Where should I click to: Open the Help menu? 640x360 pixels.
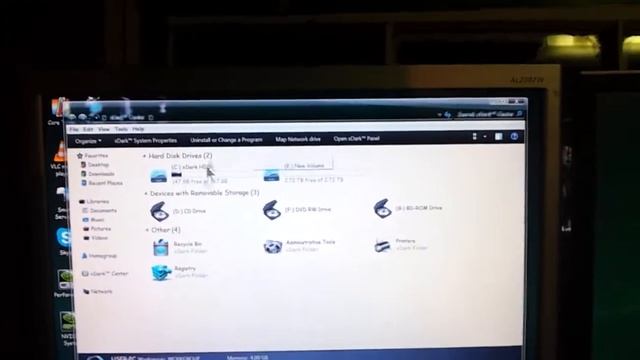tap(138, 129)
